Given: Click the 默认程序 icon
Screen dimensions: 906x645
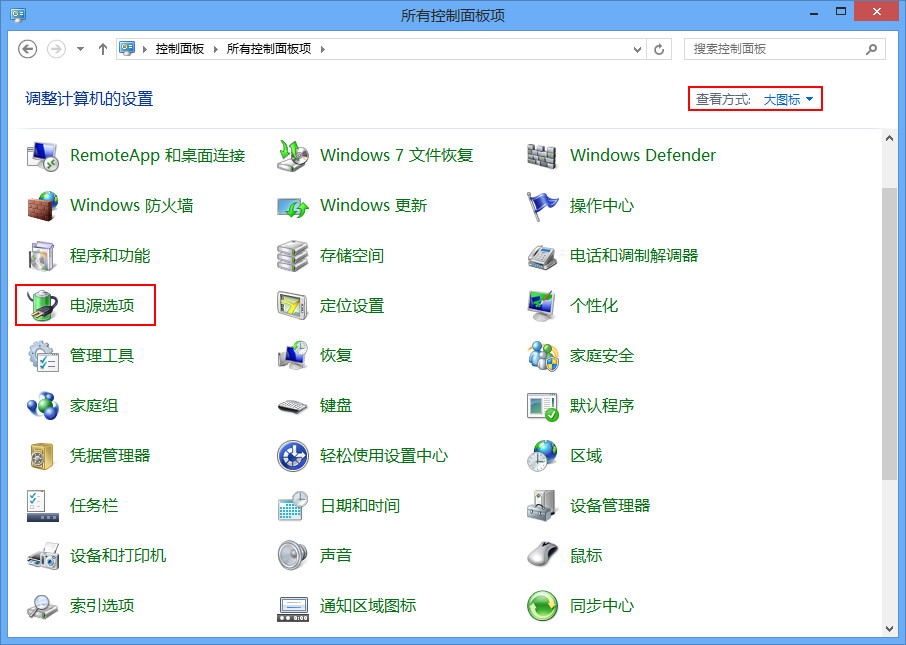Looking at the screenshot, I should (x=543, y=406).
